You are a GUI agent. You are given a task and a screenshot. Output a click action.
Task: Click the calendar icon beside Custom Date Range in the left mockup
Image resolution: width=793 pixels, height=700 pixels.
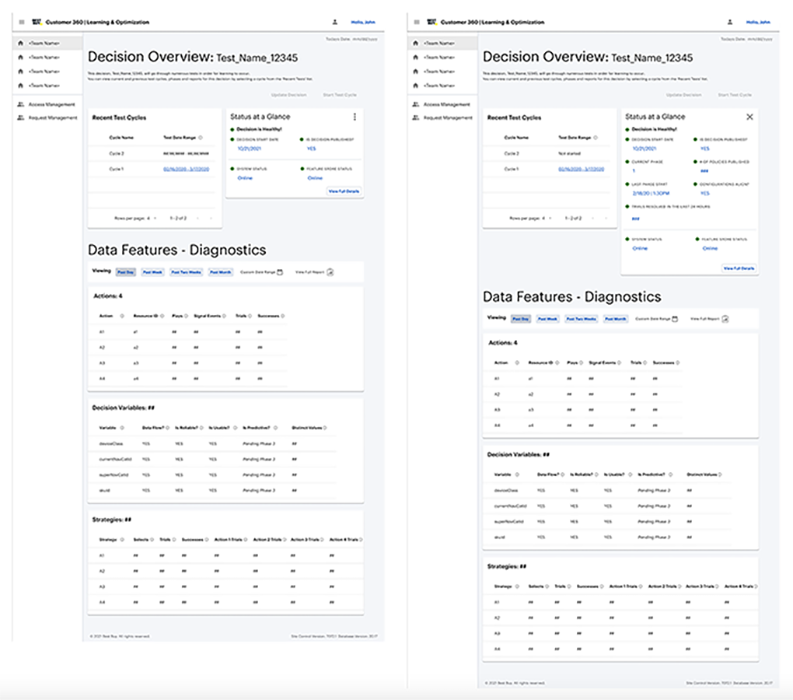click(x=280, y=271)
